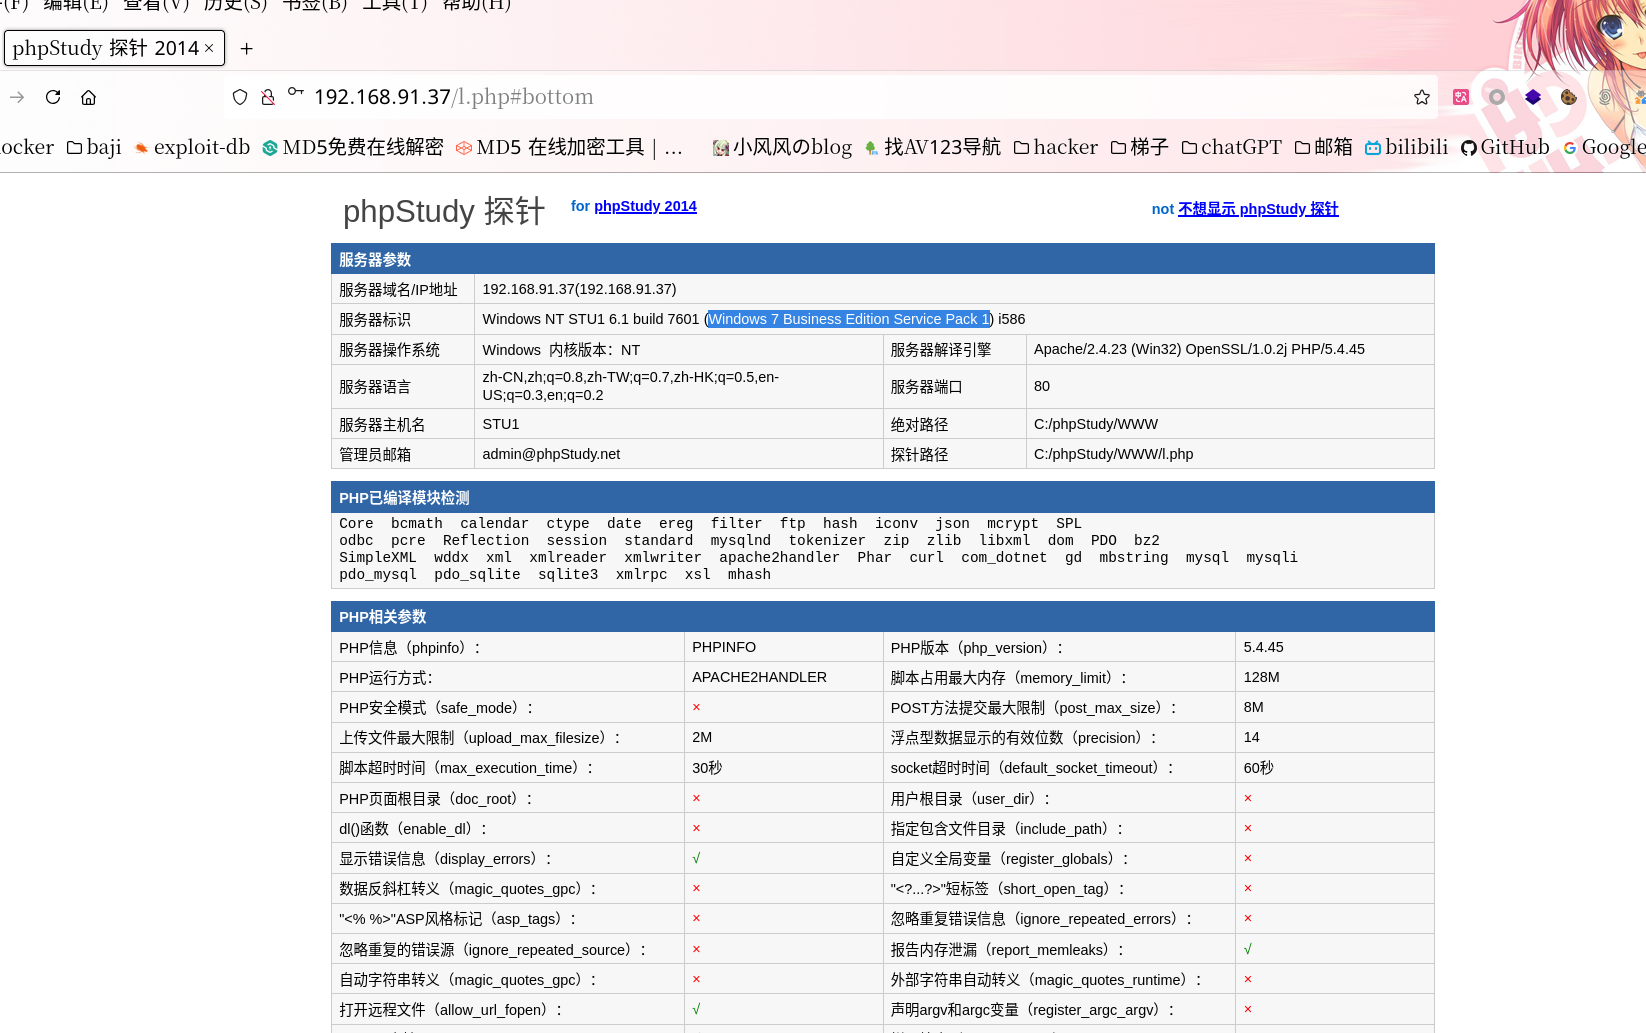
Task: Open the gray ring extension icon
Action: coord(1497,97)
